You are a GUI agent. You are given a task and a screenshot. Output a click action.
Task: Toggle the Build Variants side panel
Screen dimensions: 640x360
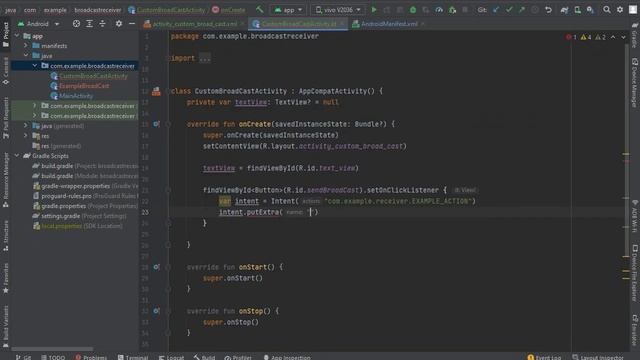point(6,326)
